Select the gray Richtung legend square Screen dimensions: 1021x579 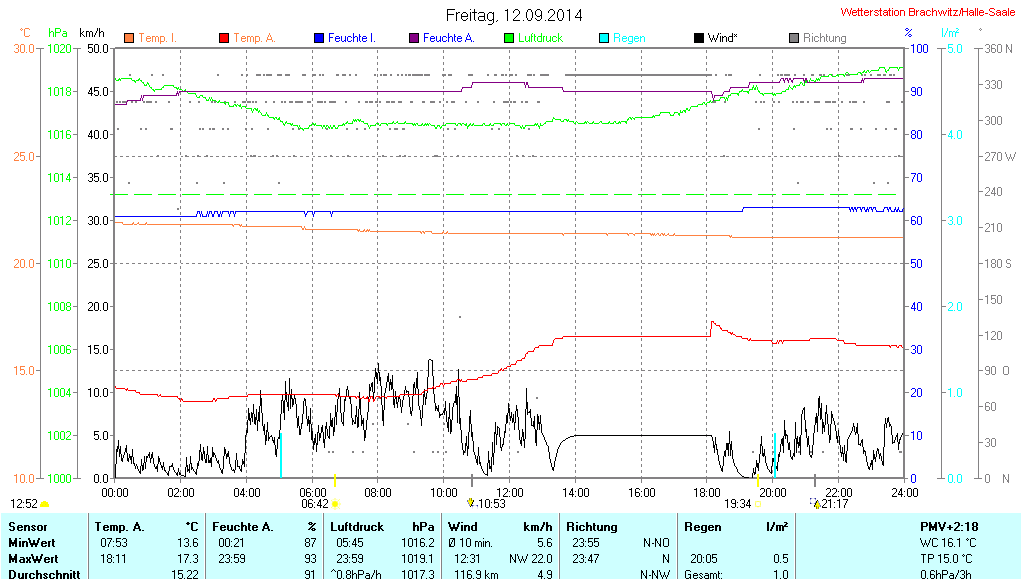click(794, 38)
